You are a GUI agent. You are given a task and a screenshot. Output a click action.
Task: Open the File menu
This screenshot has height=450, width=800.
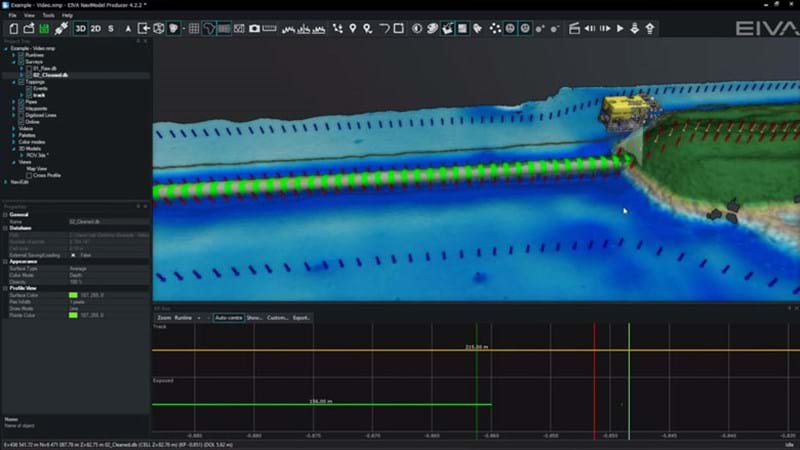pyautogui.click(x=12, y=15)
